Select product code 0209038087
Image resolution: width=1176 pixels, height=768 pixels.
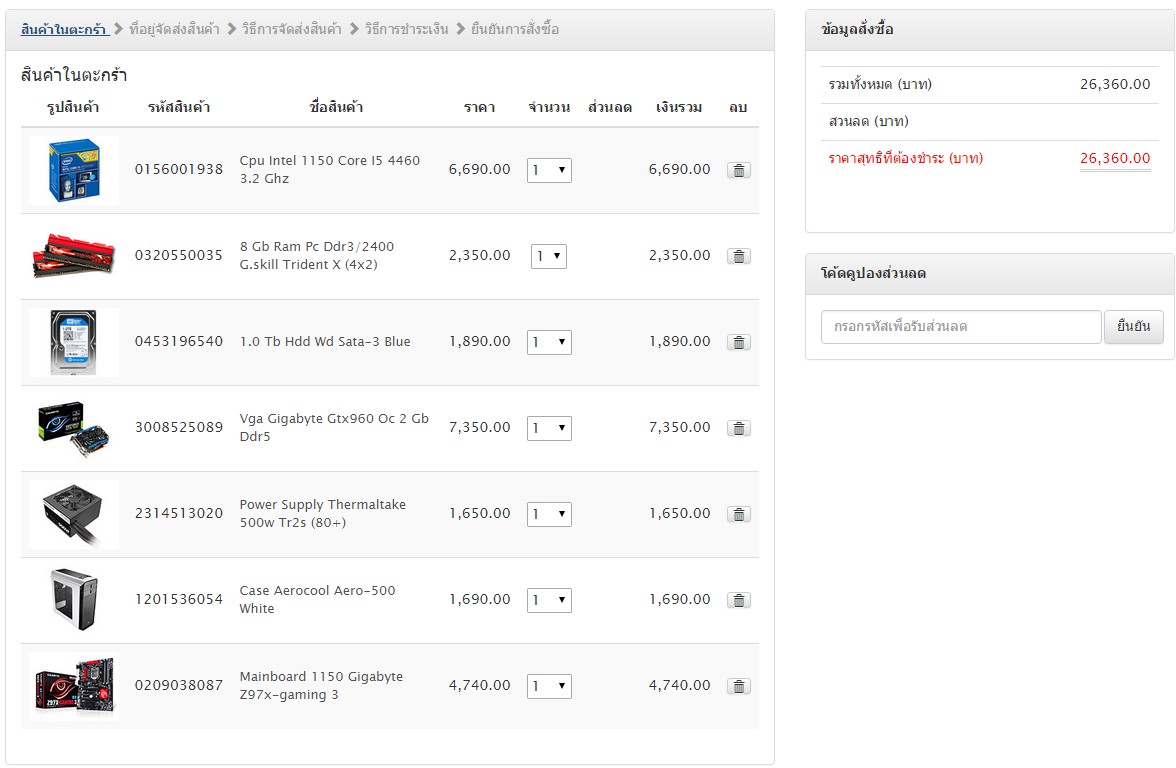pyautogui.click(x=178, y=686)
